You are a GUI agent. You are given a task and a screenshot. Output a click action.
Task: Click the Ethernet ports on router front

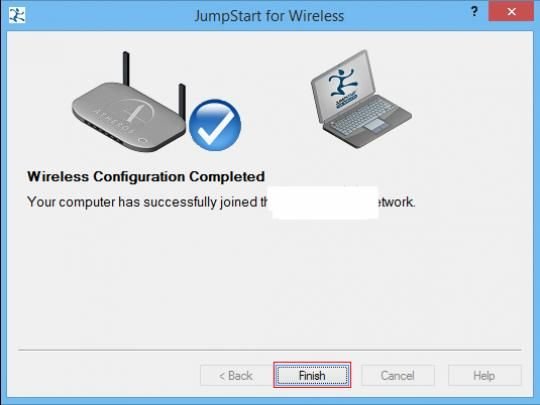[103, 131]
